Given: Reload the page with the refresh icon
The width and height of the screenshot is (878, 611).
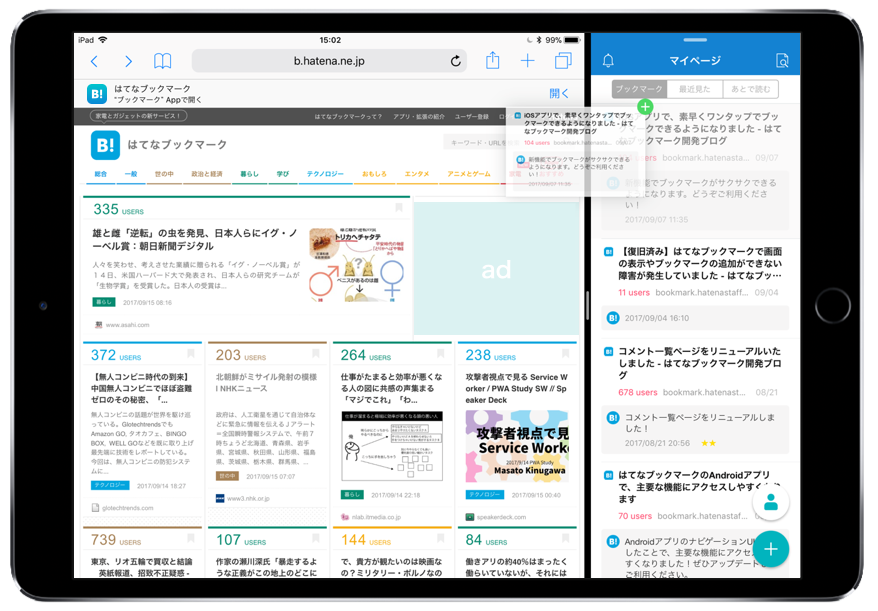Looking at the screenshot, I should (456, 61).
